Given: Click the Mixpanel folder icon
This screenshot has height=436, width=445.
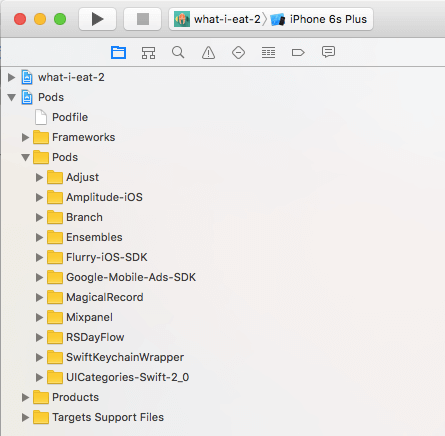Looking at the screenshot, I should (55, 317).
